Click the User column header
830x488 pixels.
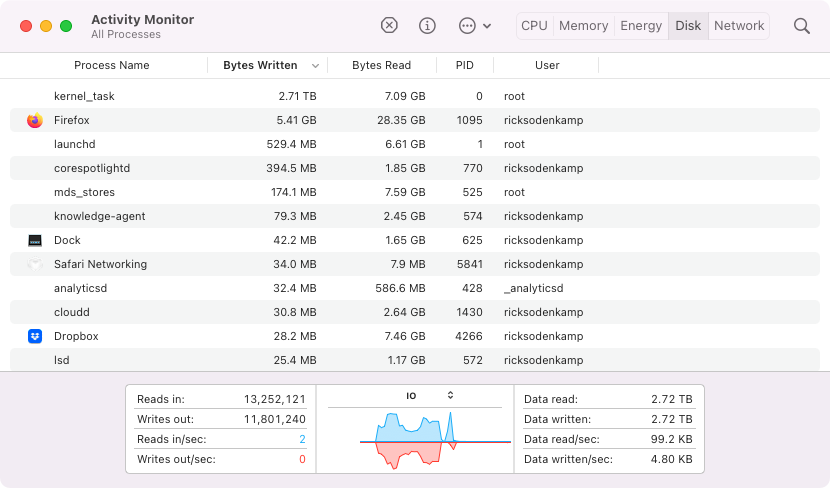[547, 66]
